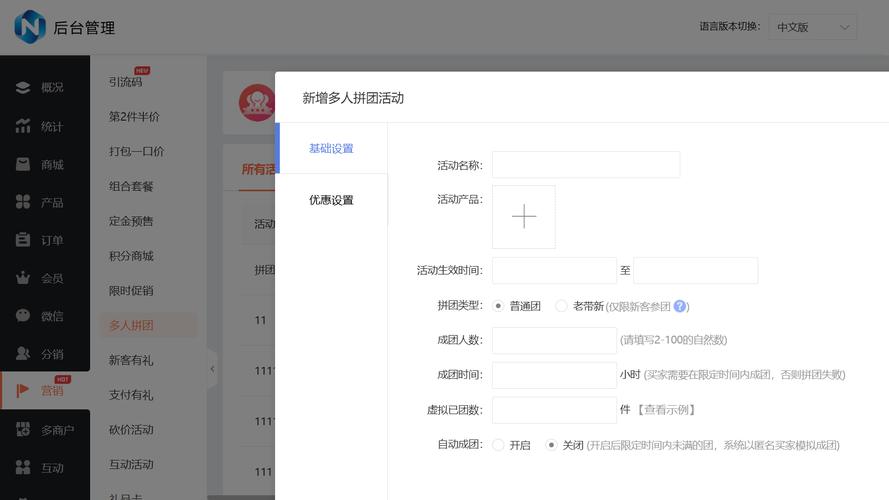Screen dimensions: 889x500
Task: Open 分销 distribution icon in sidebar
Action: (x=23, y=354)
